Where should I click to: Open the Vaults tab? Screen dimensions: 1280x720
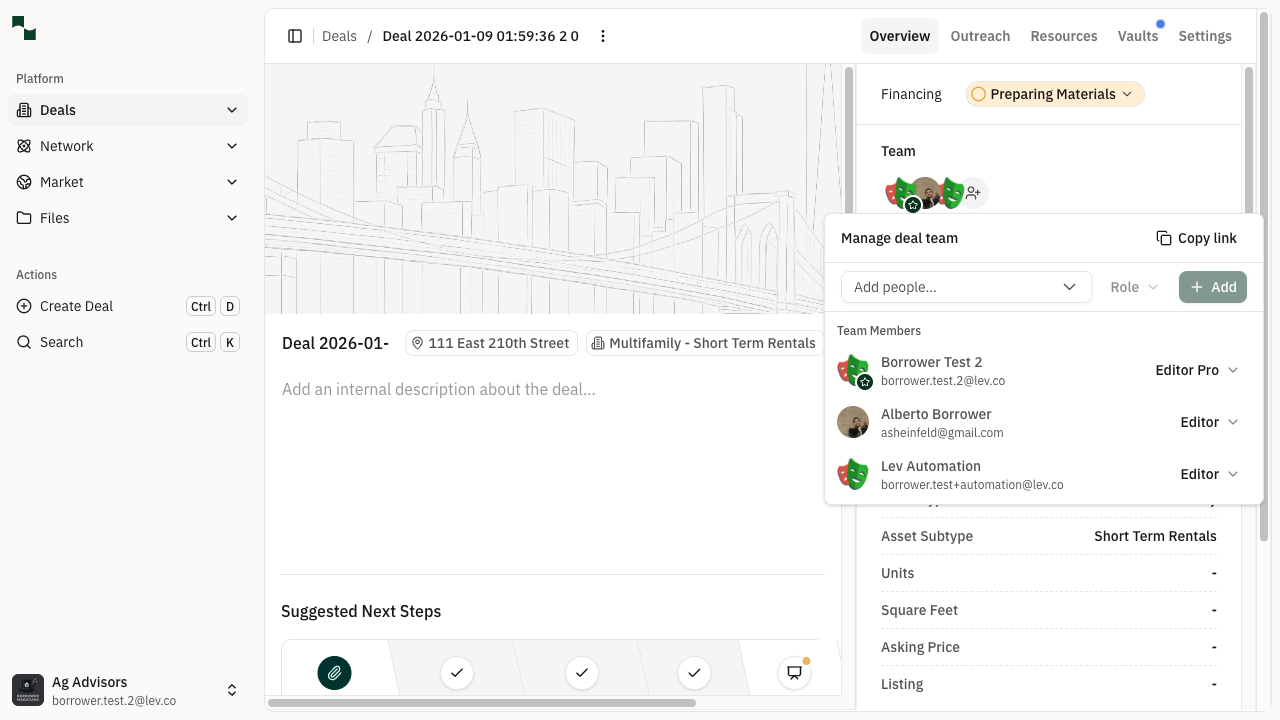(1137, 36)
